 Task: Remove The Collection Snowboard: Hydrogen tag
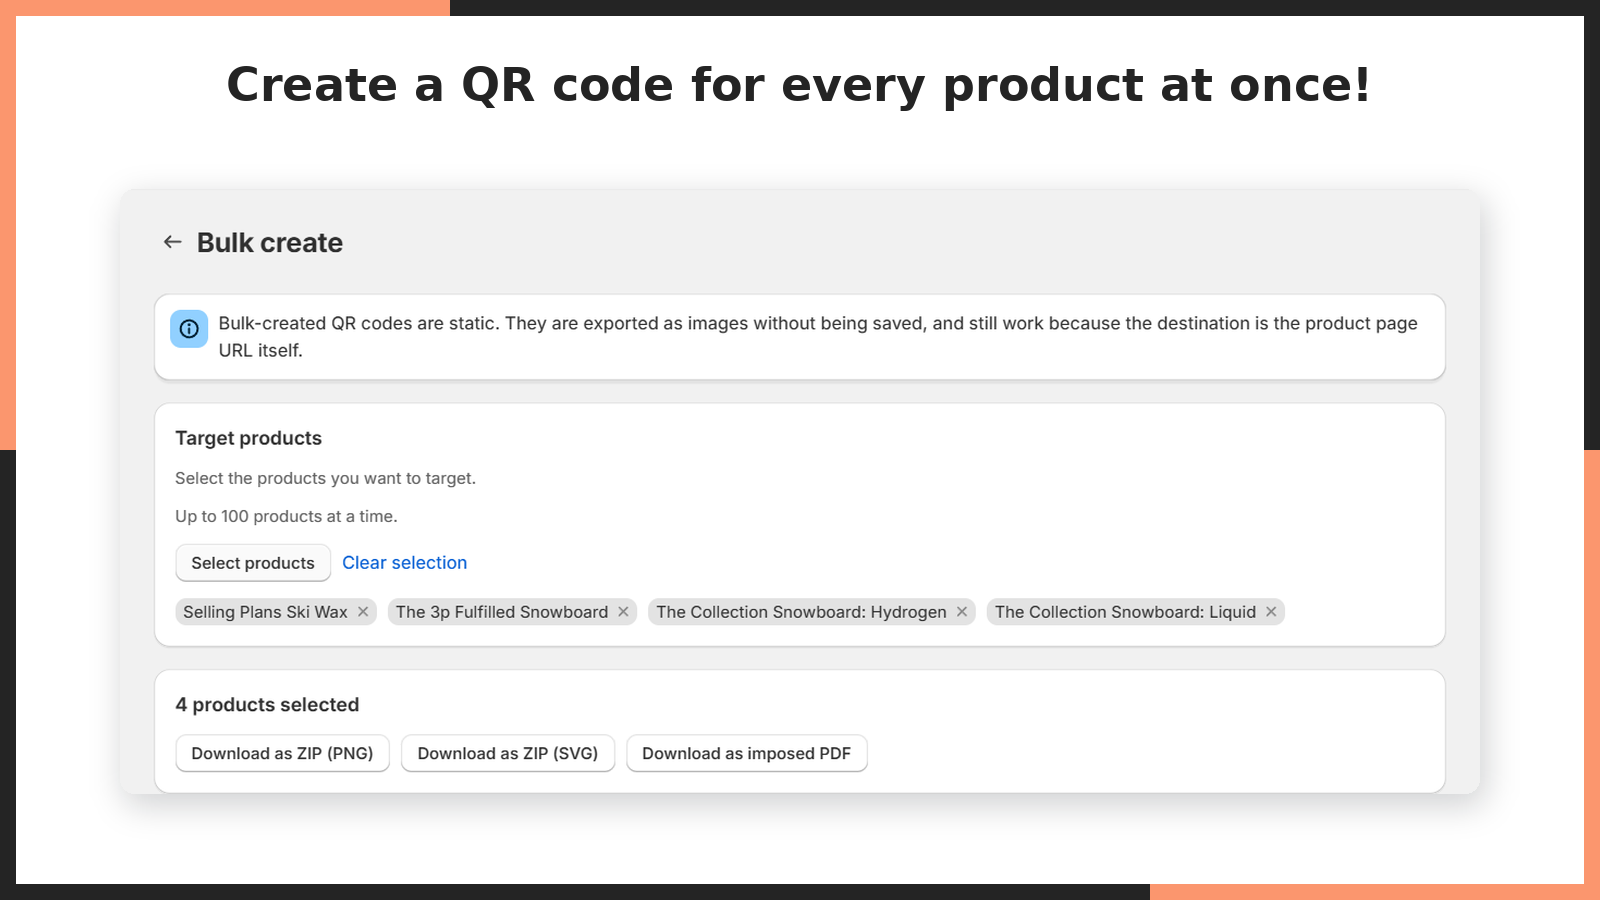[962, 612]
